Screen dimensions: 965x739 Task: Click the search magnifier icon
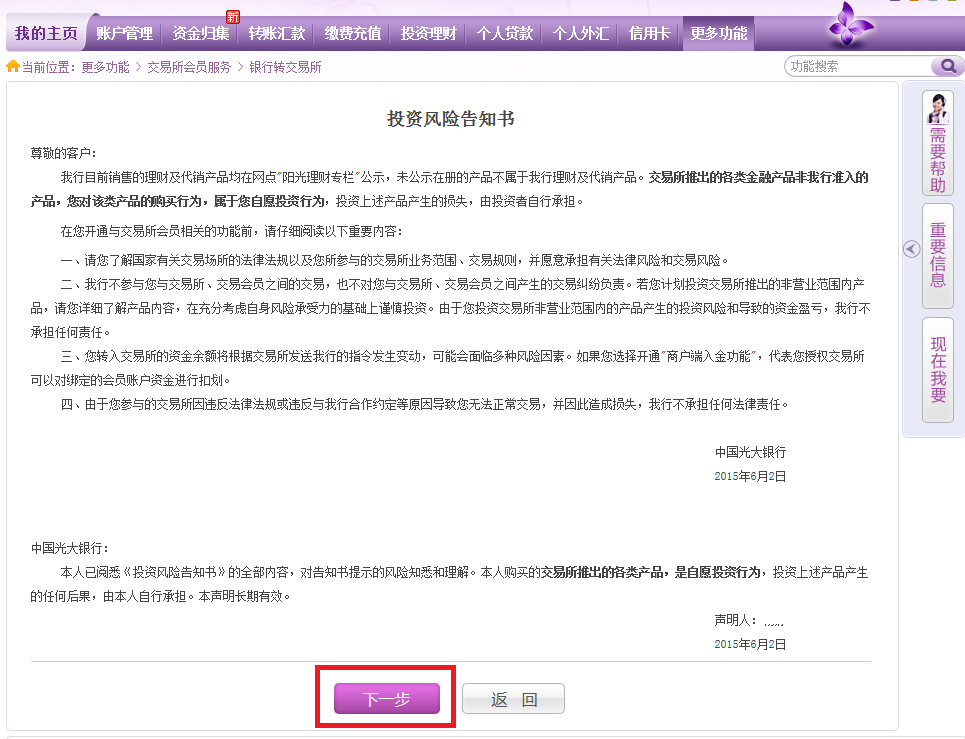point(946,67)
